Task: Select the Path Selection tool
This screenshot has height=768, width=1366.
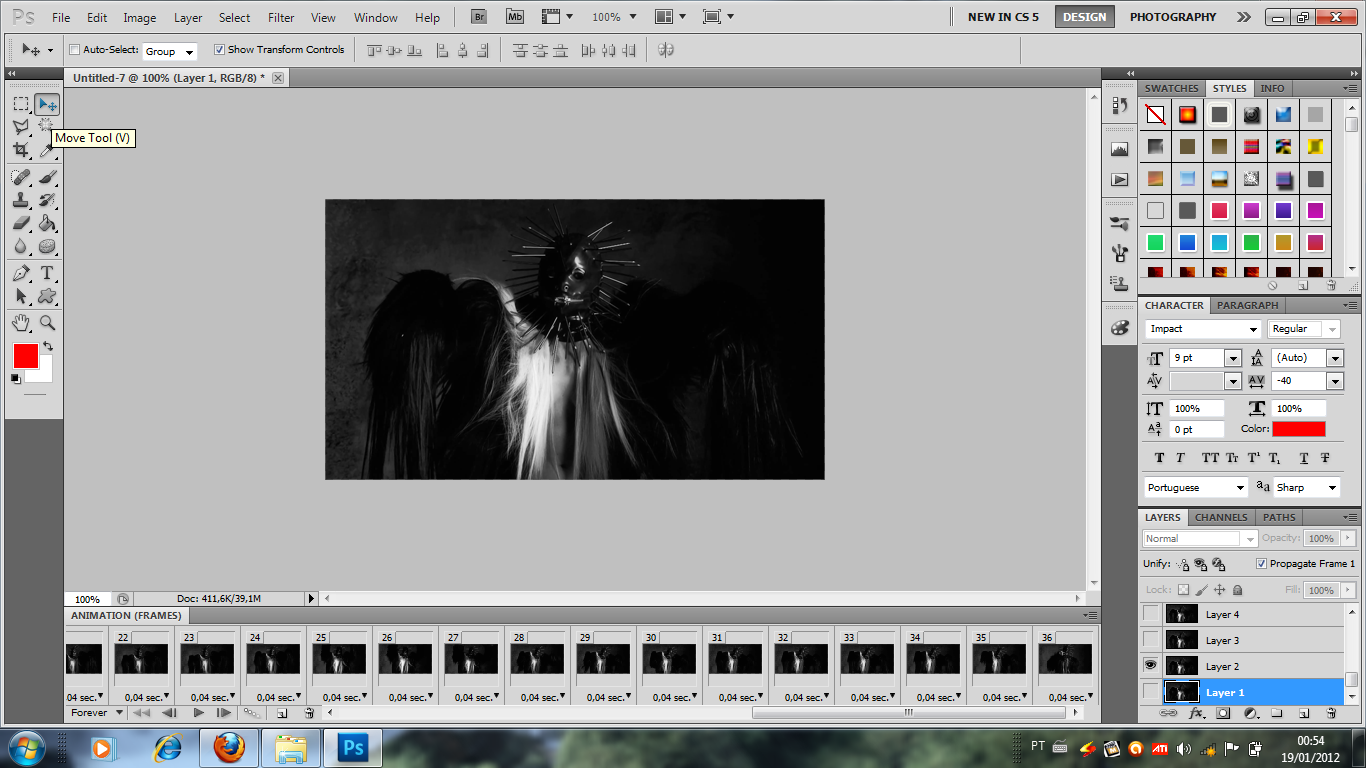Action: pos(21,296)
